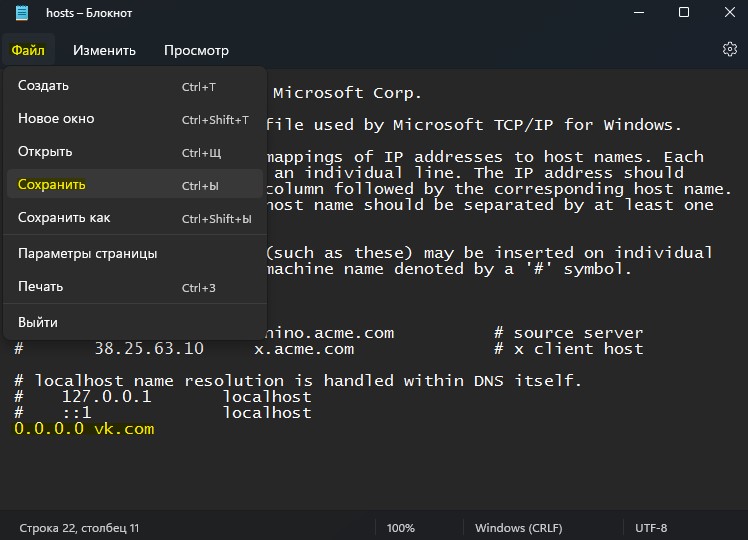Screen dimensions: 748x540
Task: Click the x.acme.com host name
Action: coord(304,349)
